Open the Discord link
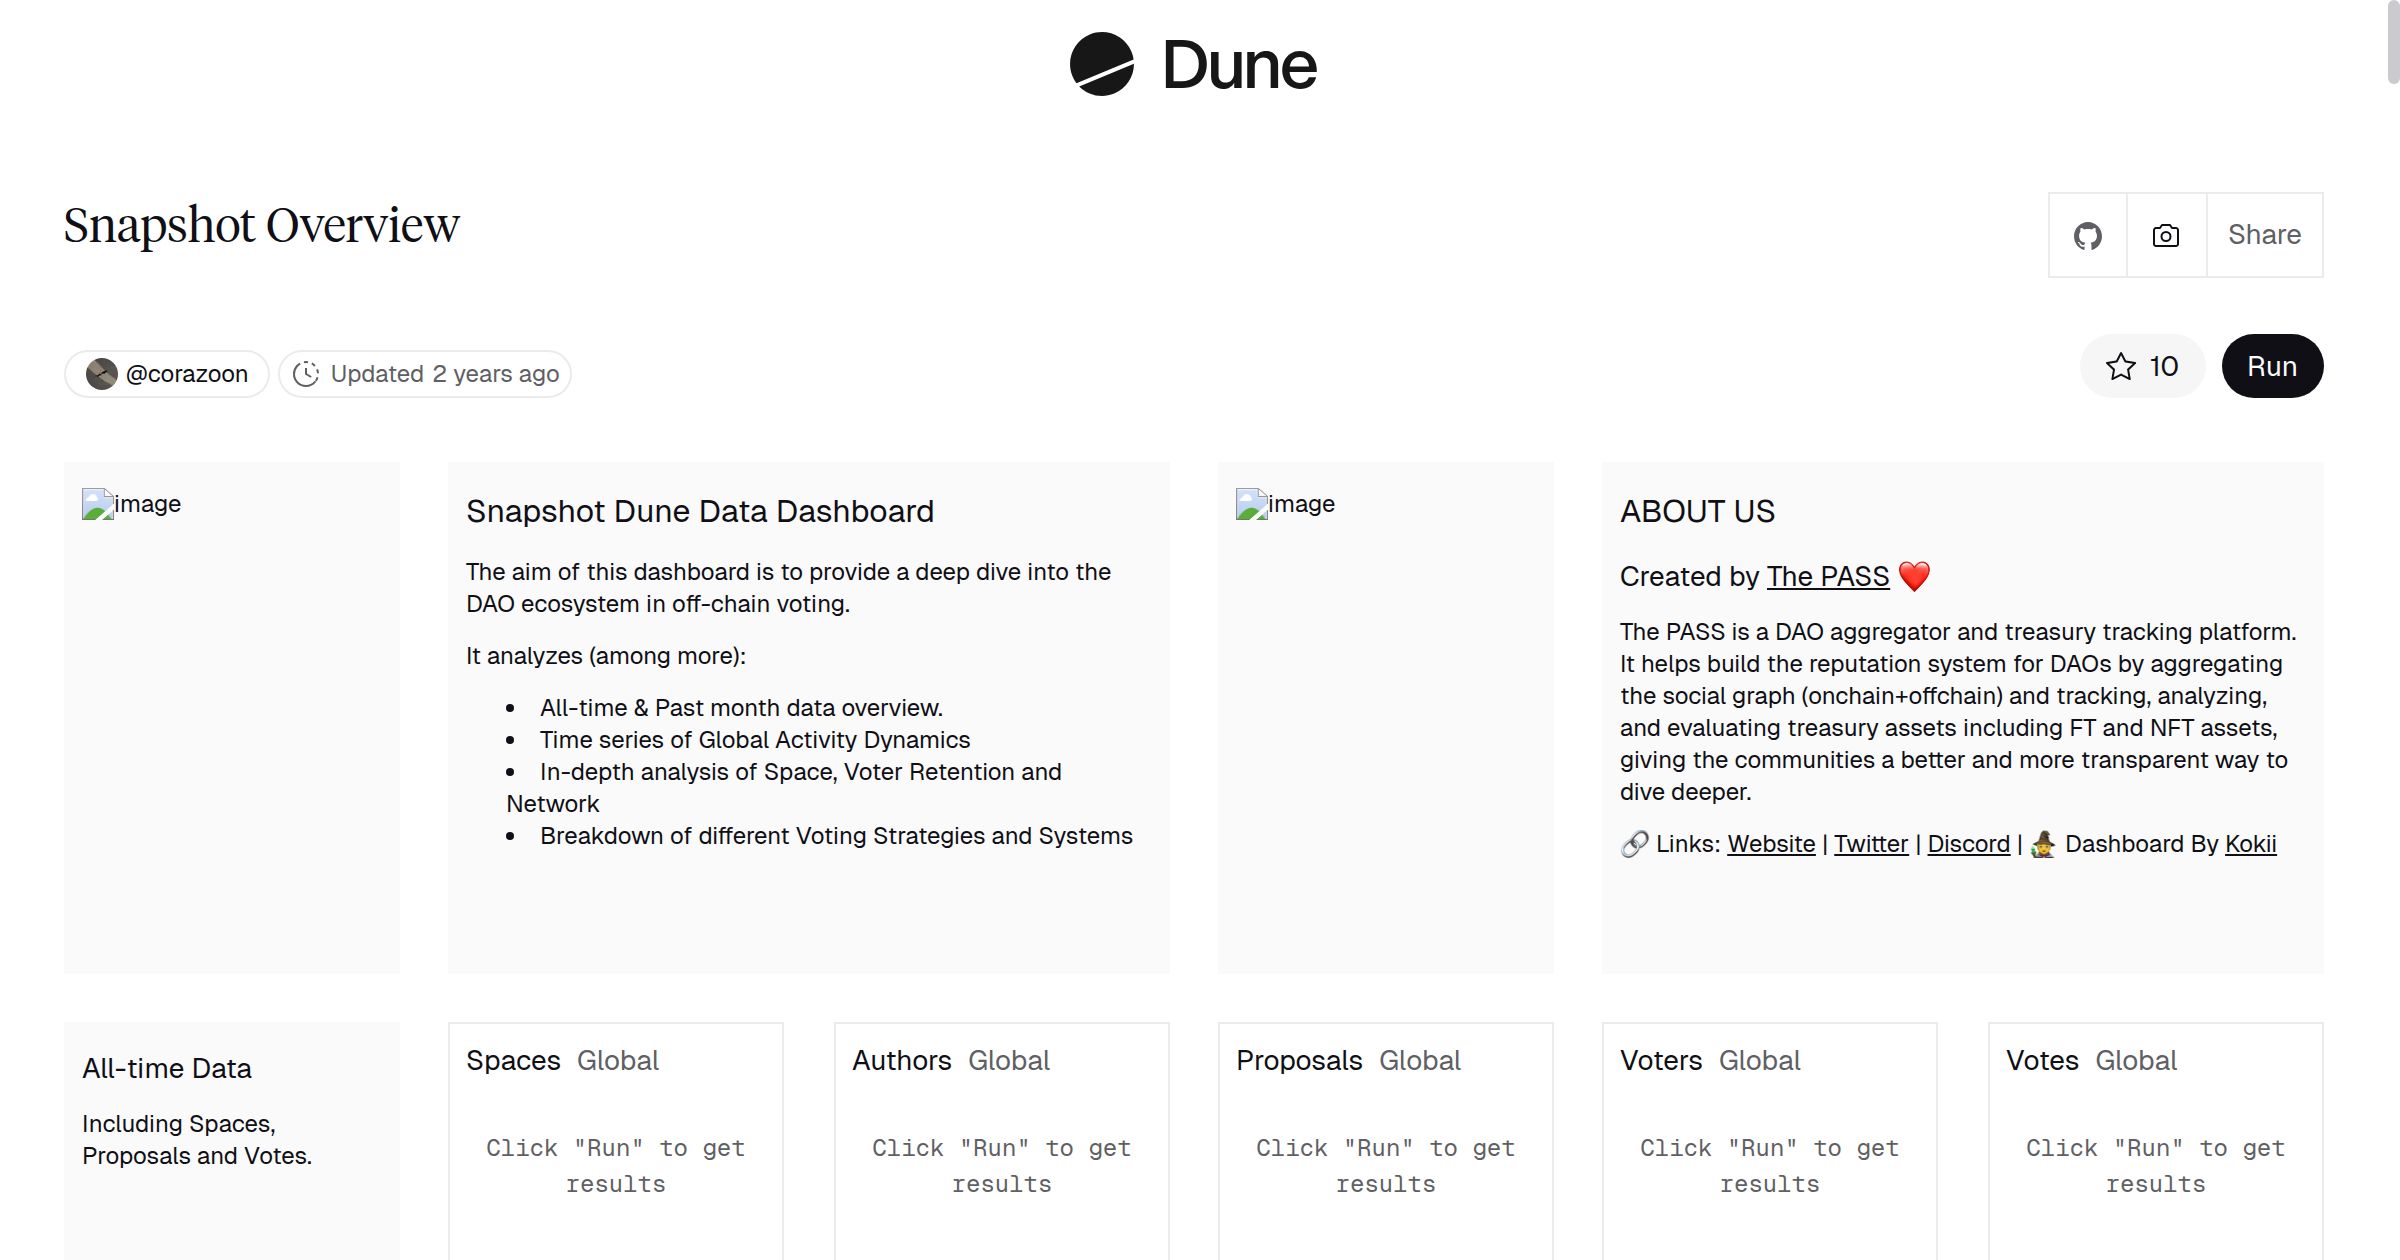This screenshot has width=2400, height=1260. pos(1967,843)
